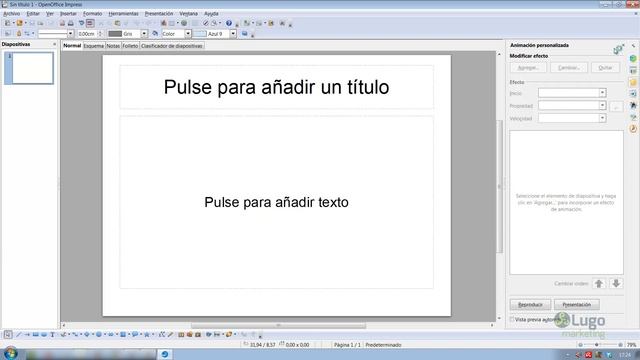Expand the Curve tool dropdown arrow
Viewport: 640px width, 360px height.
(69, 335)
